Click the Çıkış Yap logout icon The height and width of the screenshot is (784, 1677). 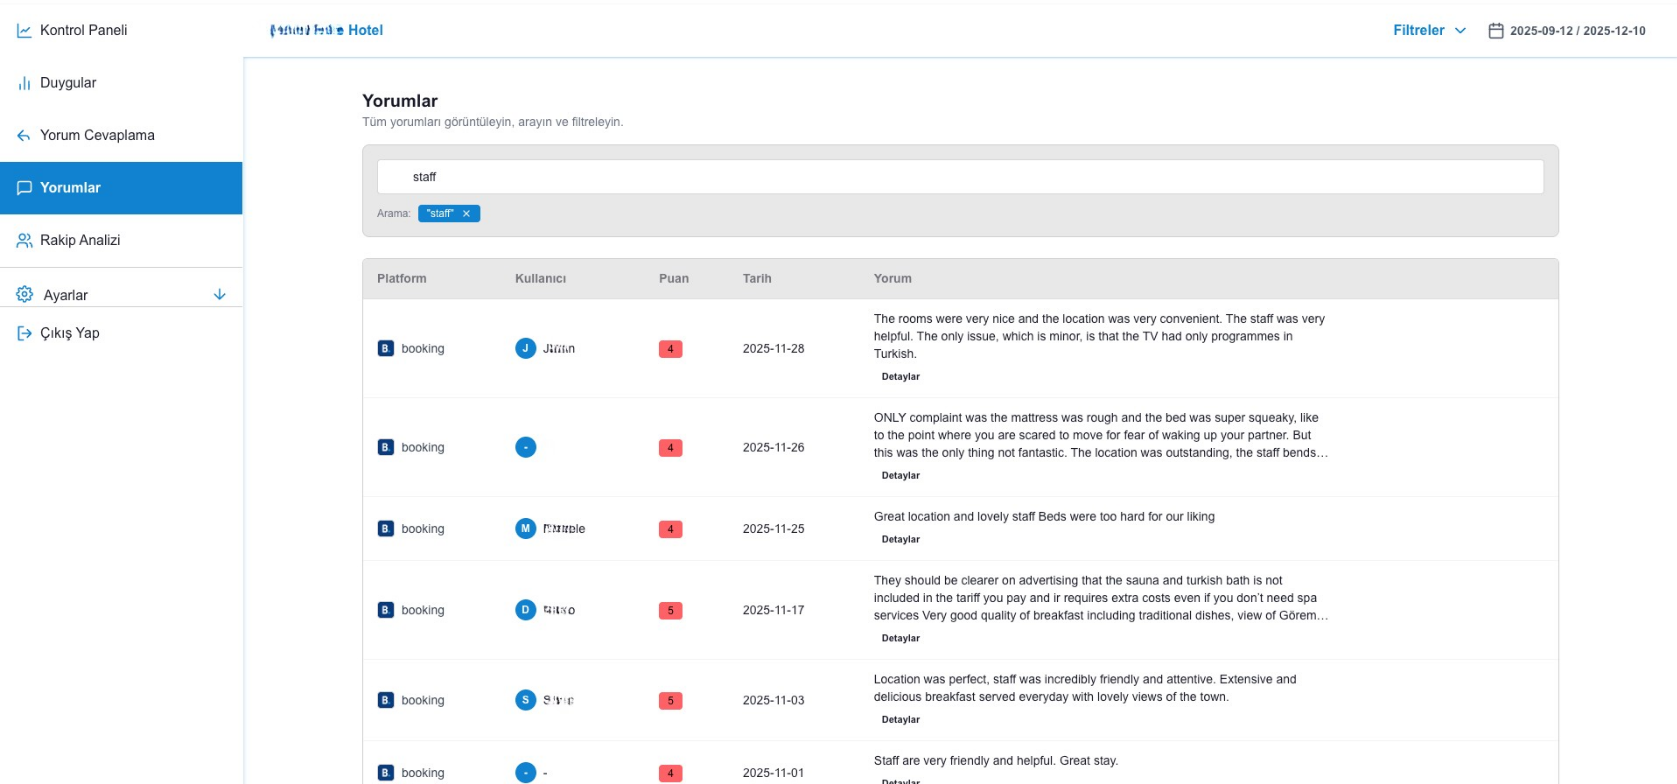pyautogui.click(x=24, y=333)
